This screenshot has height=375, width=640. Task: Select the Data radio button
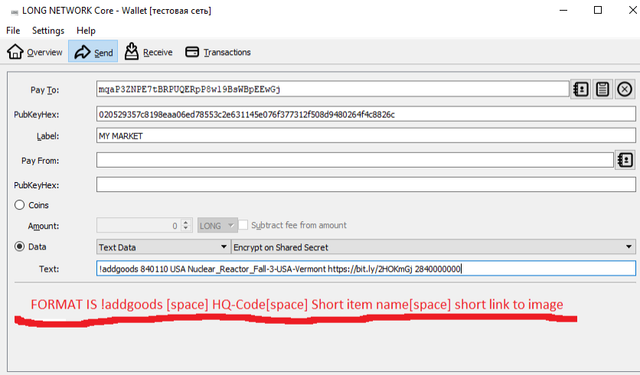(20, 246)
